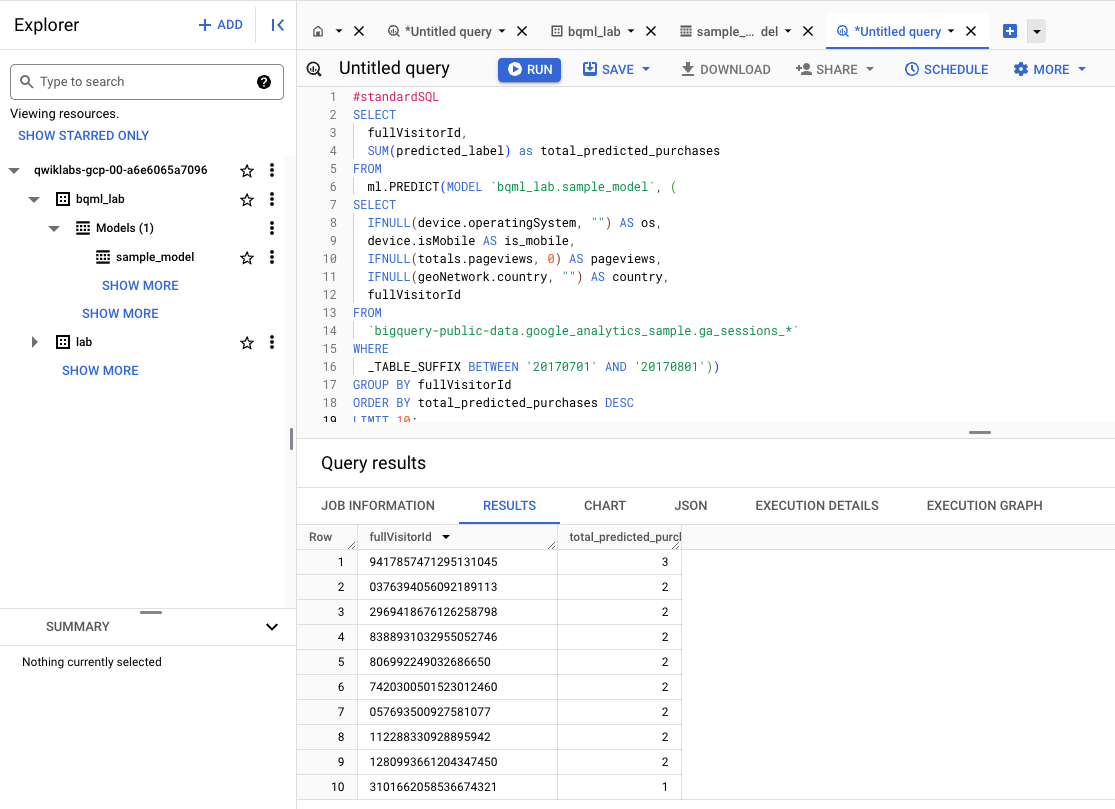
Task: Open actions menu for bqml_lab dataset
Action: coord(272,200)
